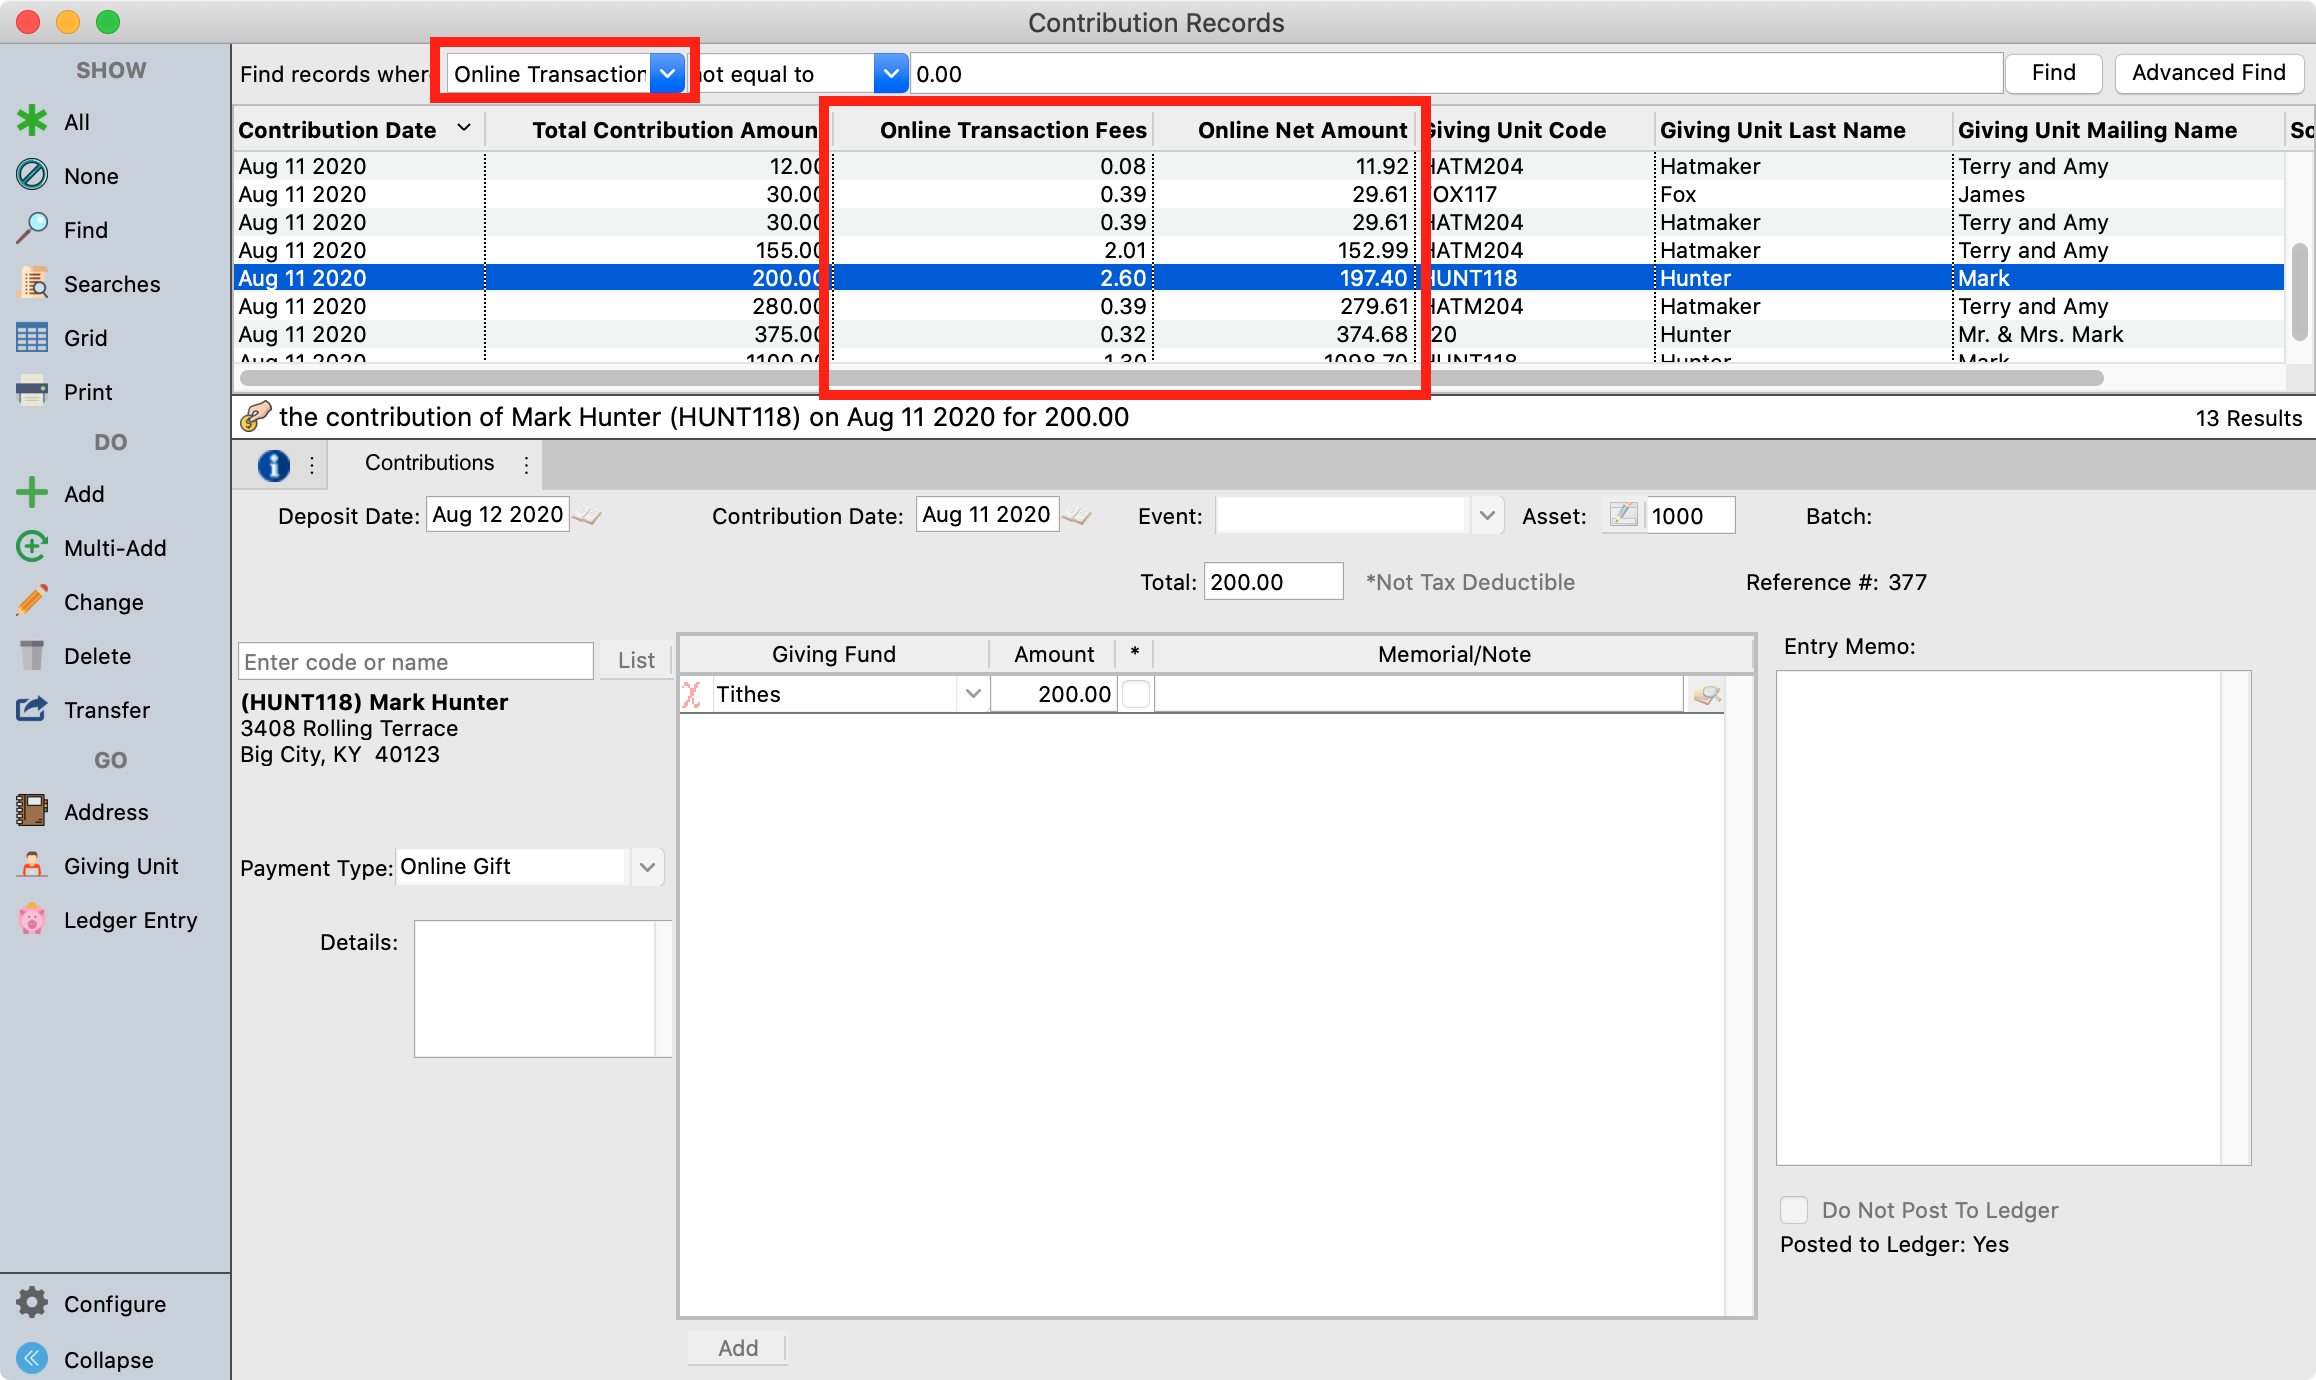Click the red X beside Tithes

692,694
